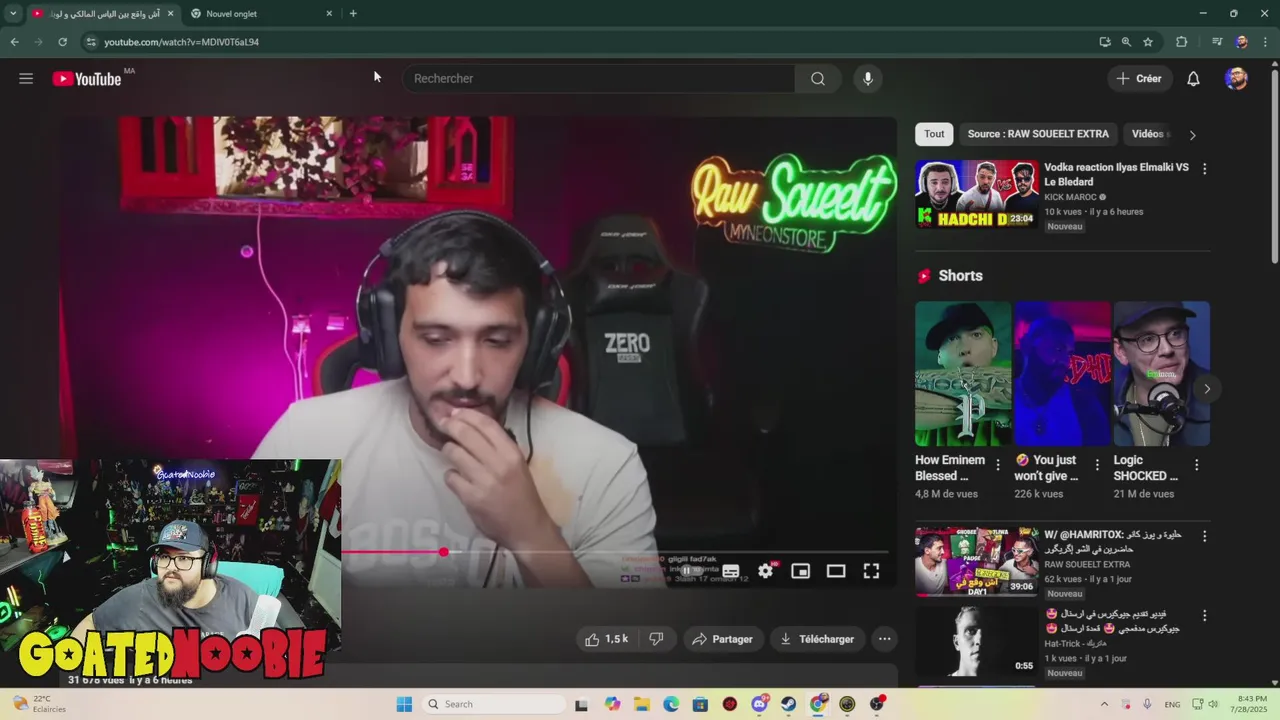Click the Télécharger button
This screenshot has height=720, width=1280.
[x=817, y=639]
